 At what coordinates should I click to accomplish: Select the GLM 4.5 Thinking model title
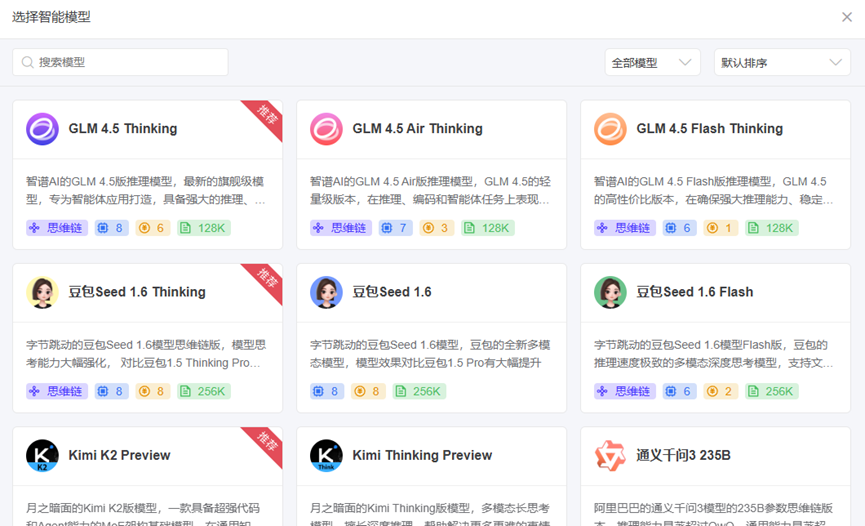pos(123,129)
